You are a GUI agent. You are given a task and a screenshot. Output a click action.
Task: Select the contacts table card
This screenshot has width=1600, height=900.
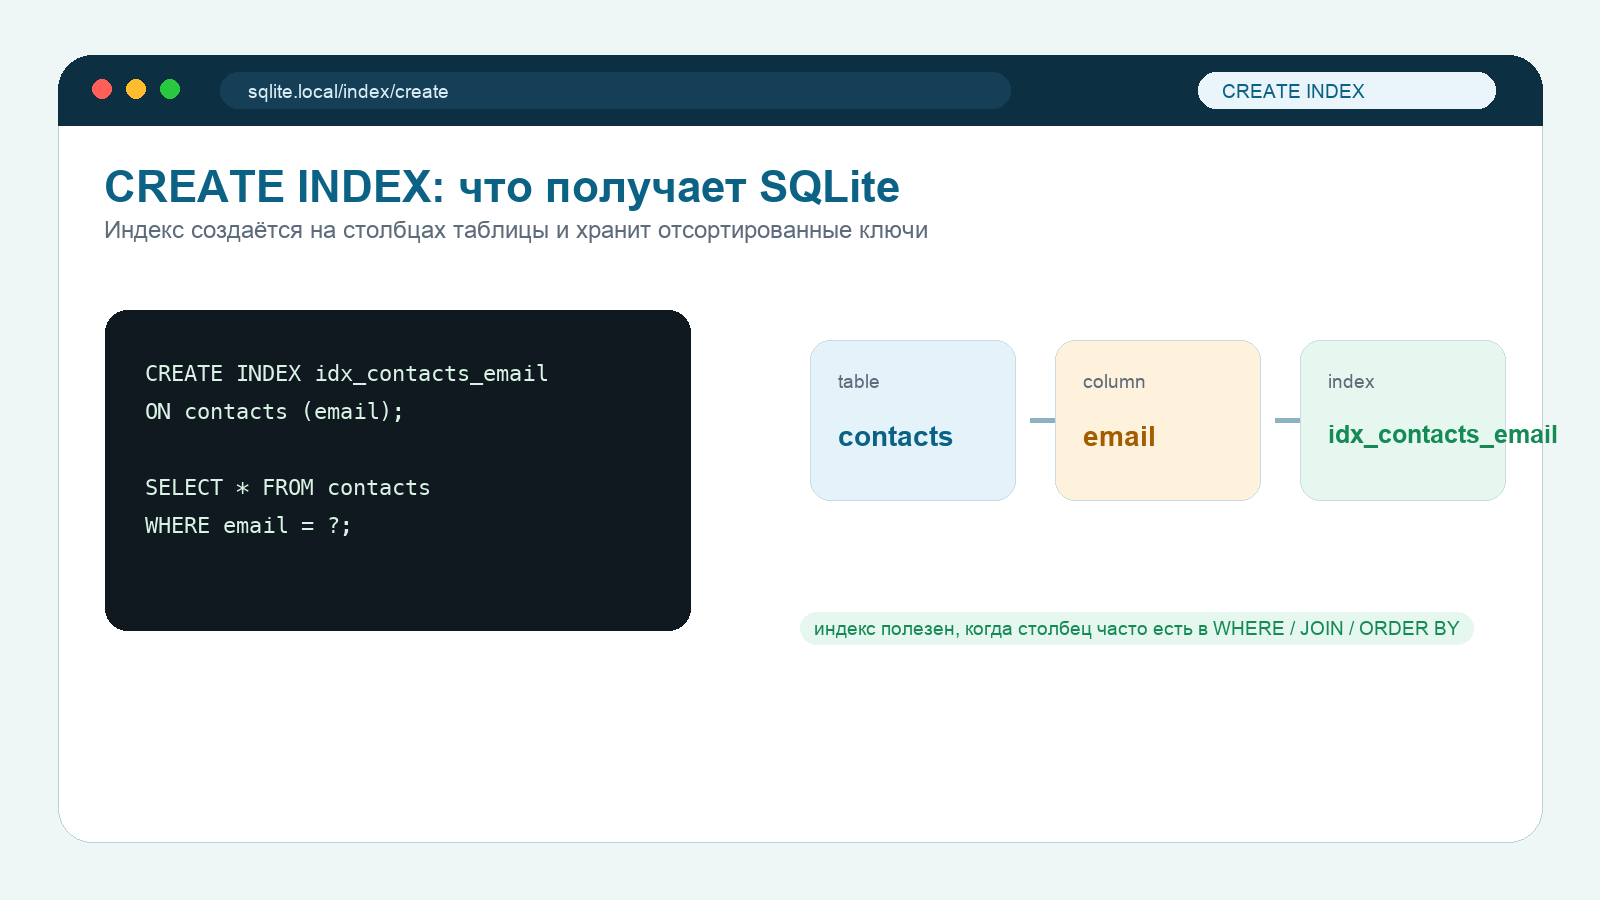[x=913, y=420]
